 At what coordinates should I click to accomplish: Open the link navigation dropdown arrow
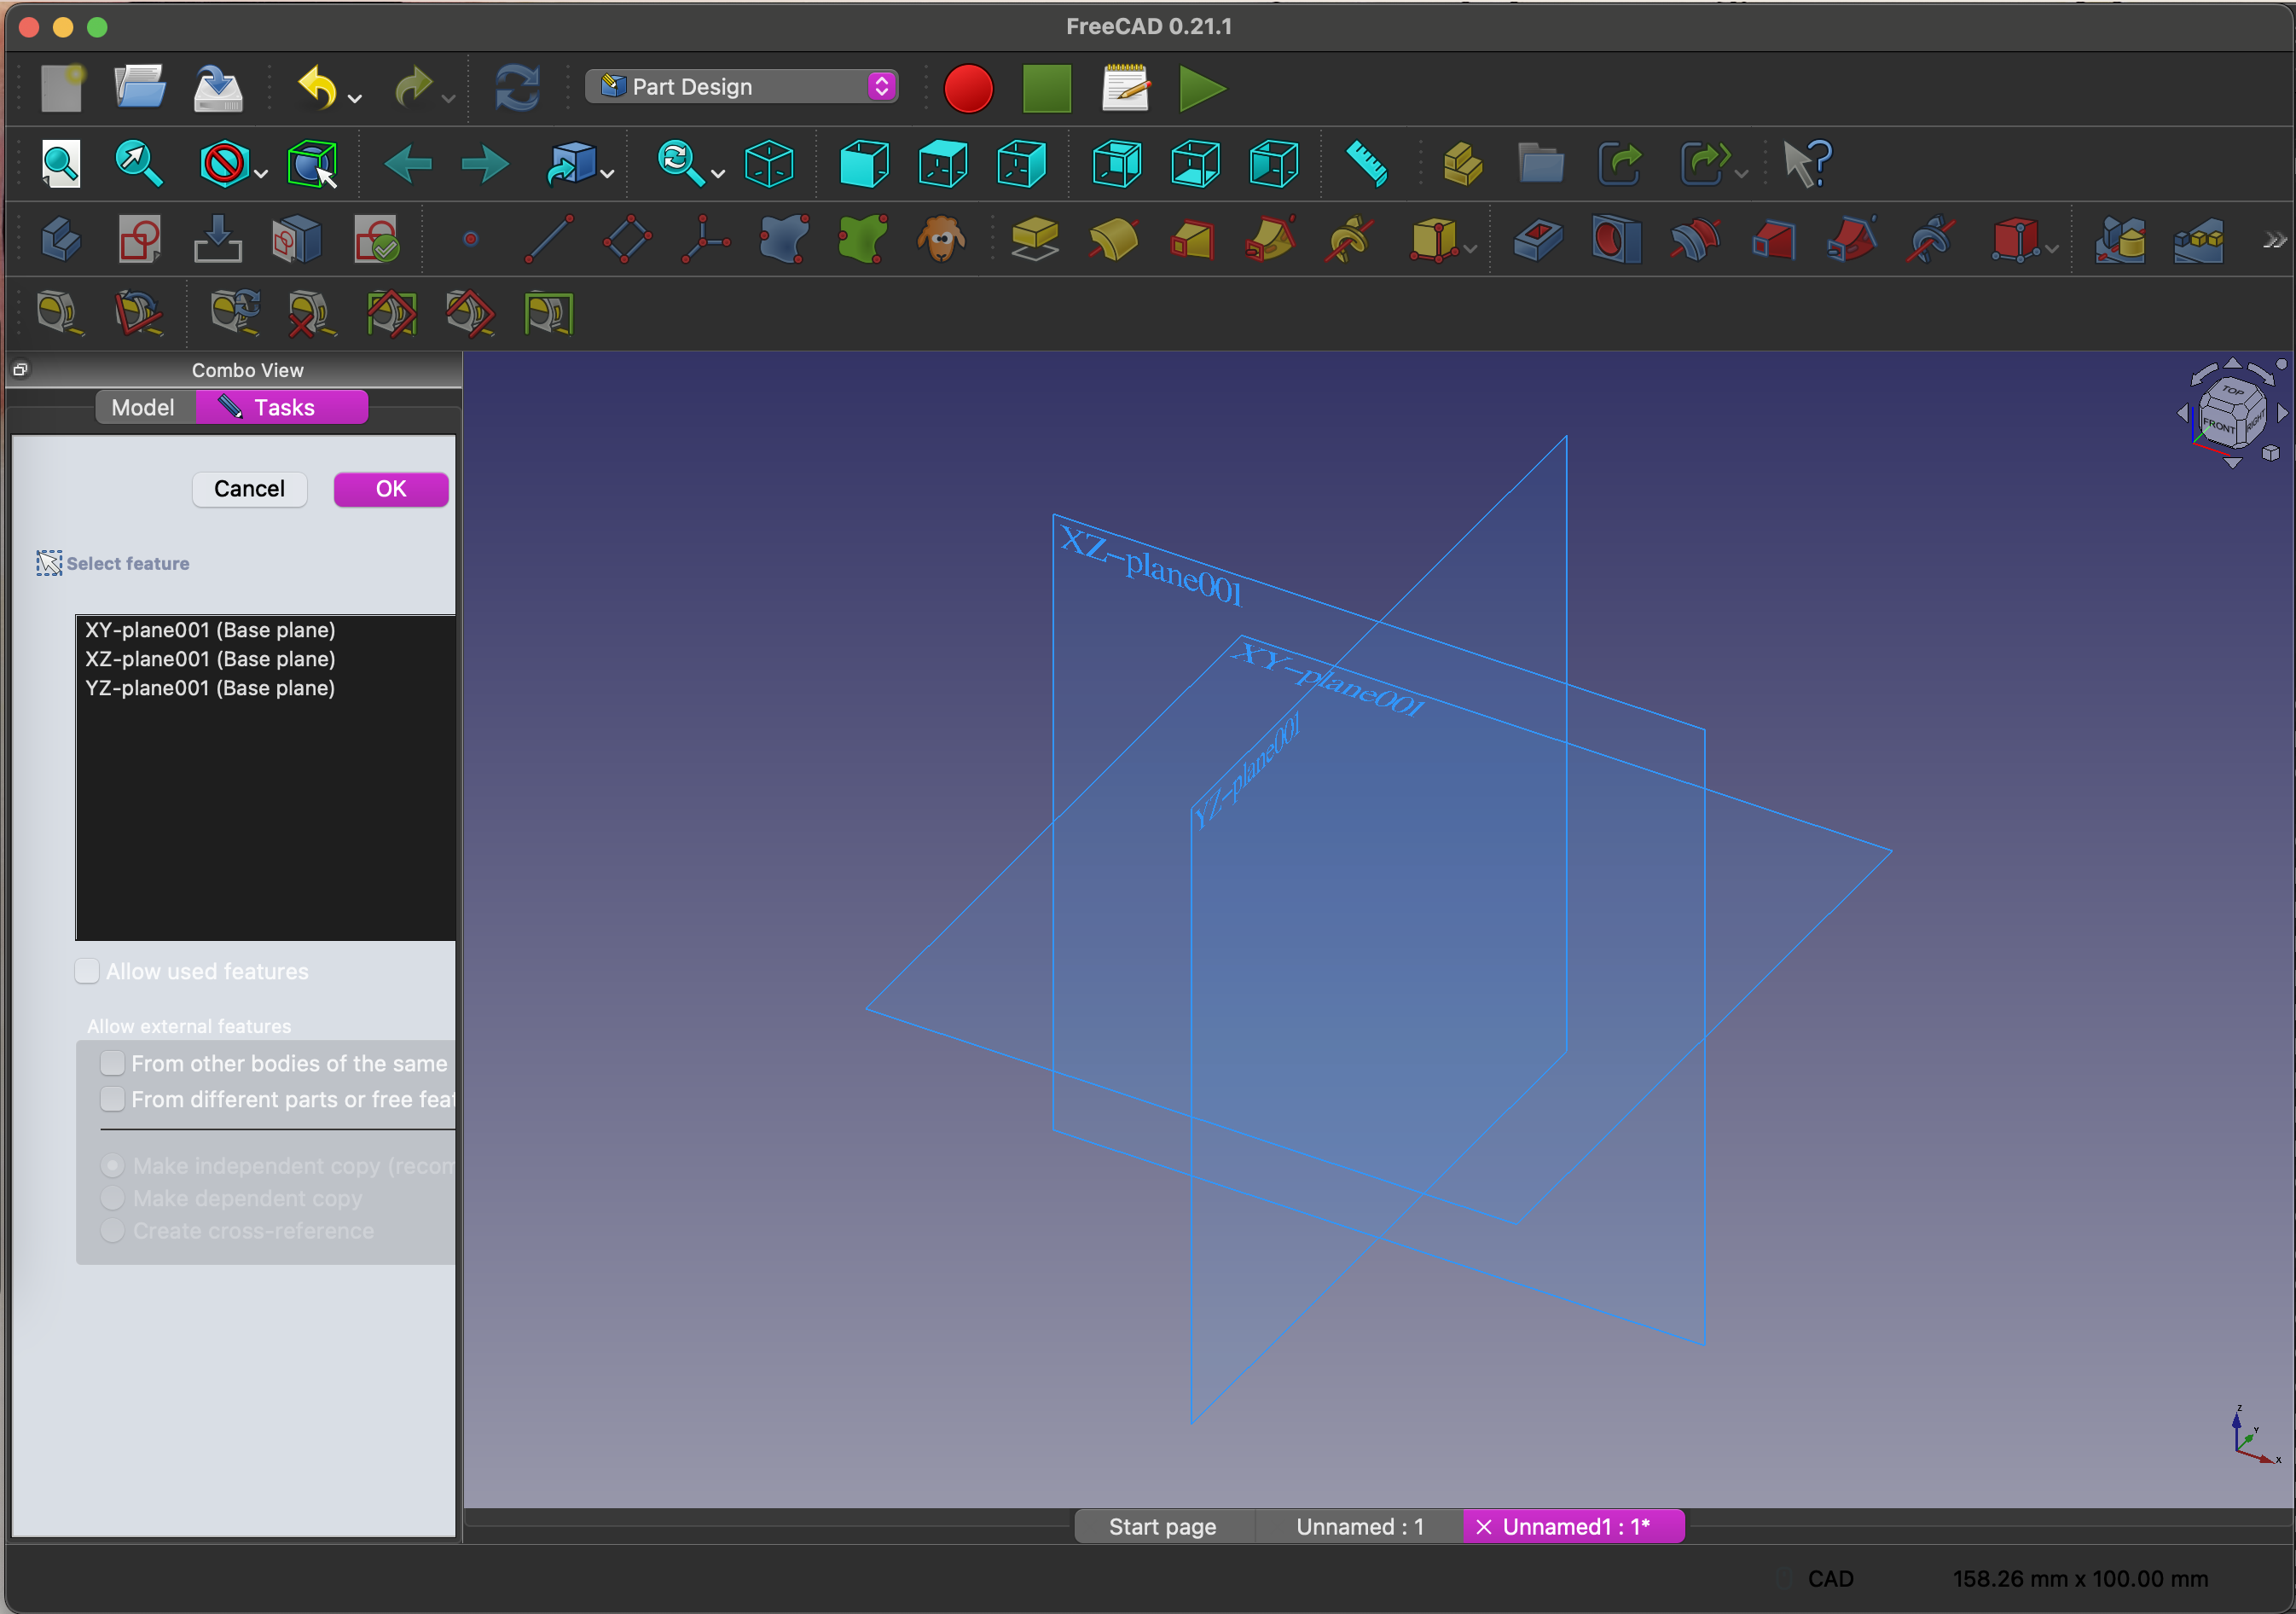[x=607, y=174]
